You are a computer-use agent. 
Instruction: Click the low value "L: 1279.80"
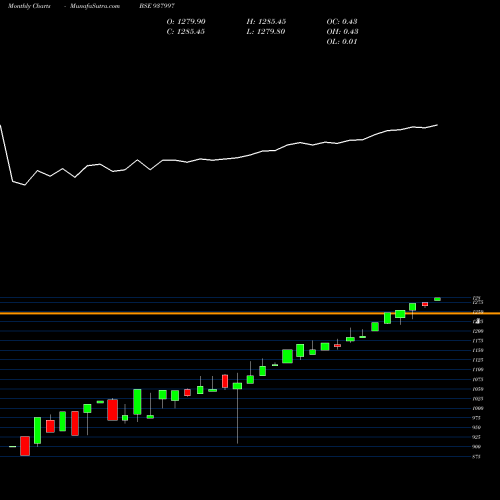[x=266, y=32]
